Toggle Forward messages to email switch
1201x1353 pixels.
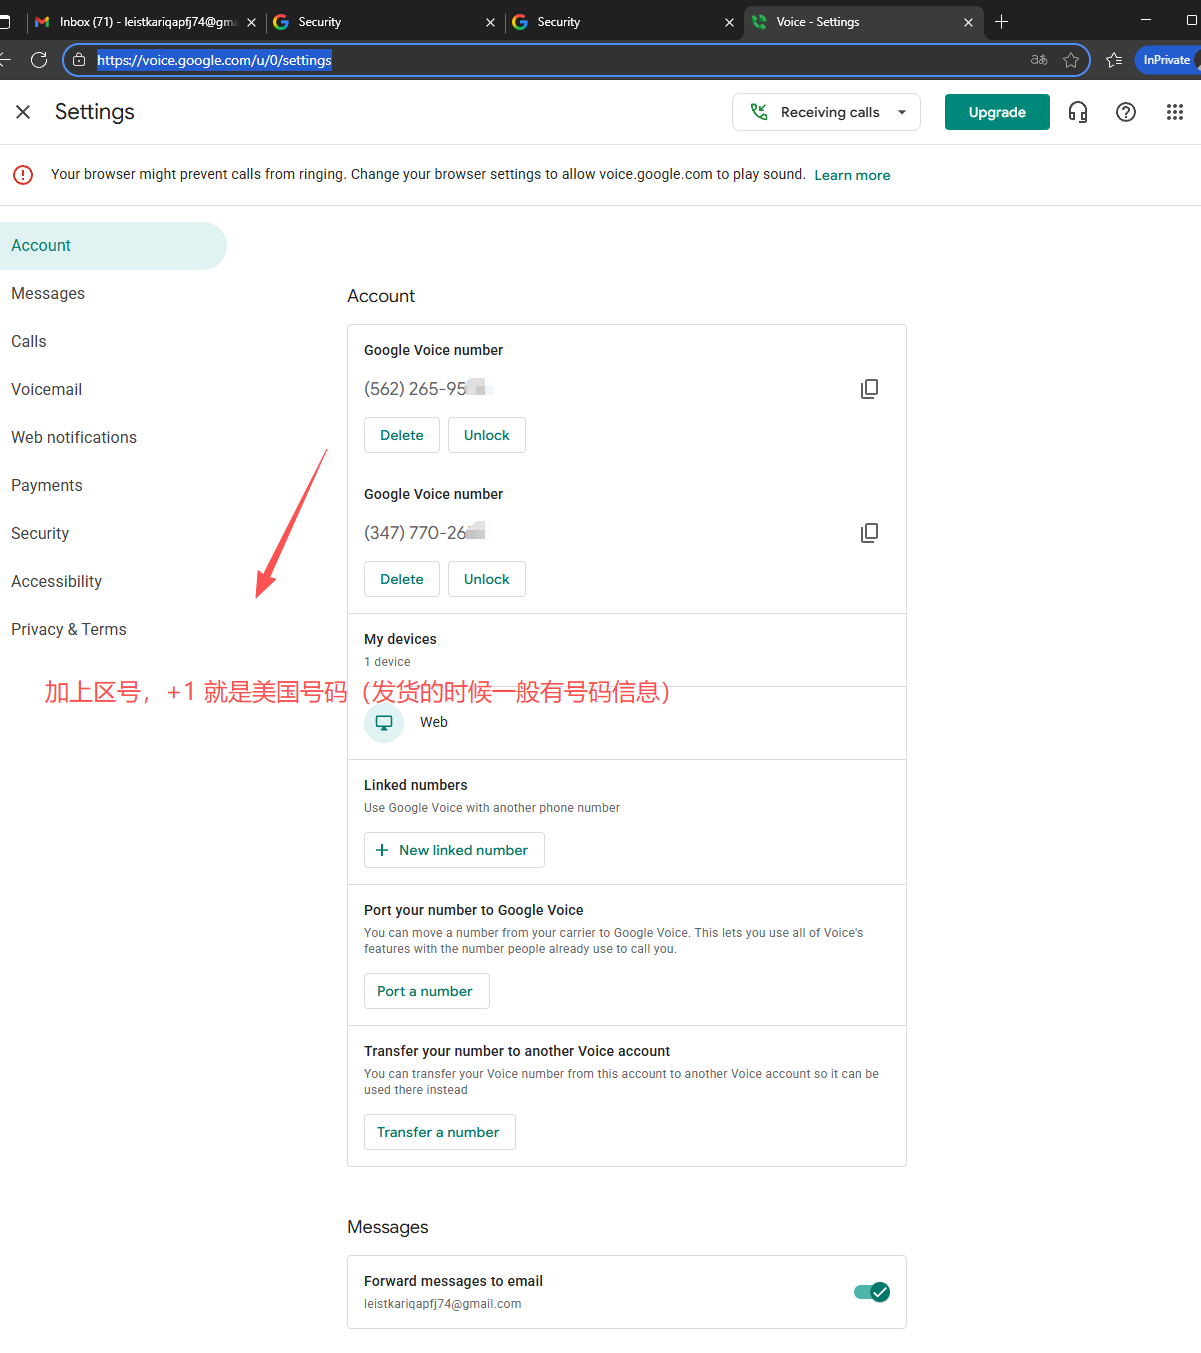871,1292
